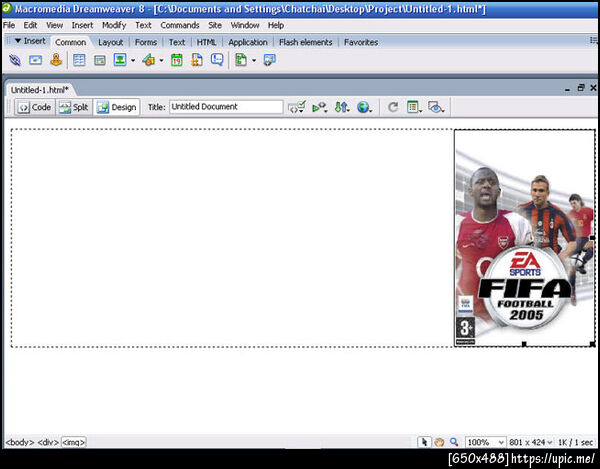
Task: Insert an Email Link icon
Action: (x=36, y=60)
